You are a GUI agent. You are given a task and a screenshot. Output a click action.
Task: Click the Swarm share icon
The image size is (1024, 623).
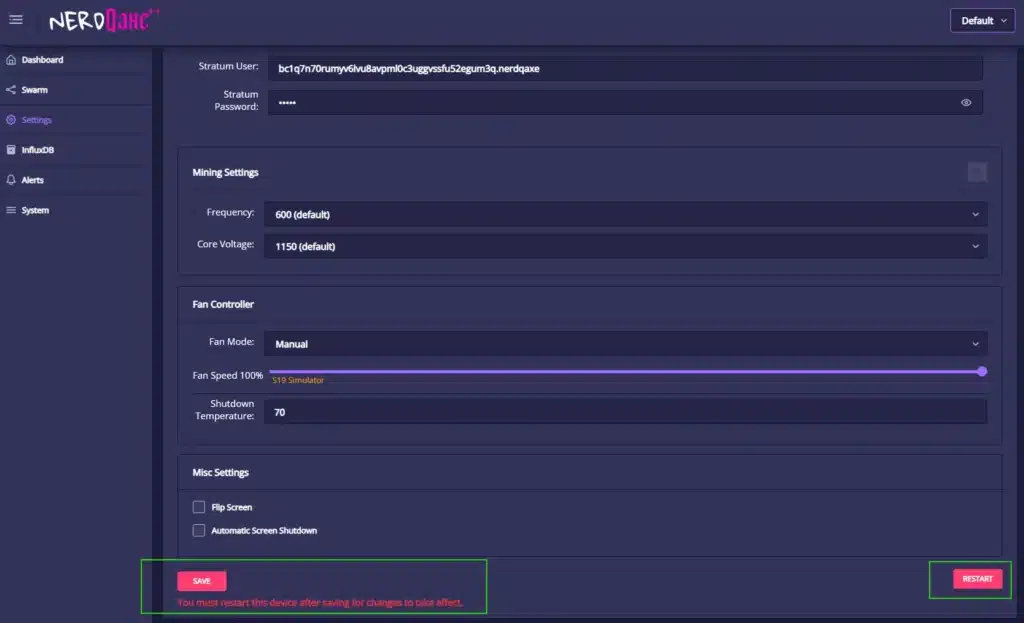tap(11, 90)
